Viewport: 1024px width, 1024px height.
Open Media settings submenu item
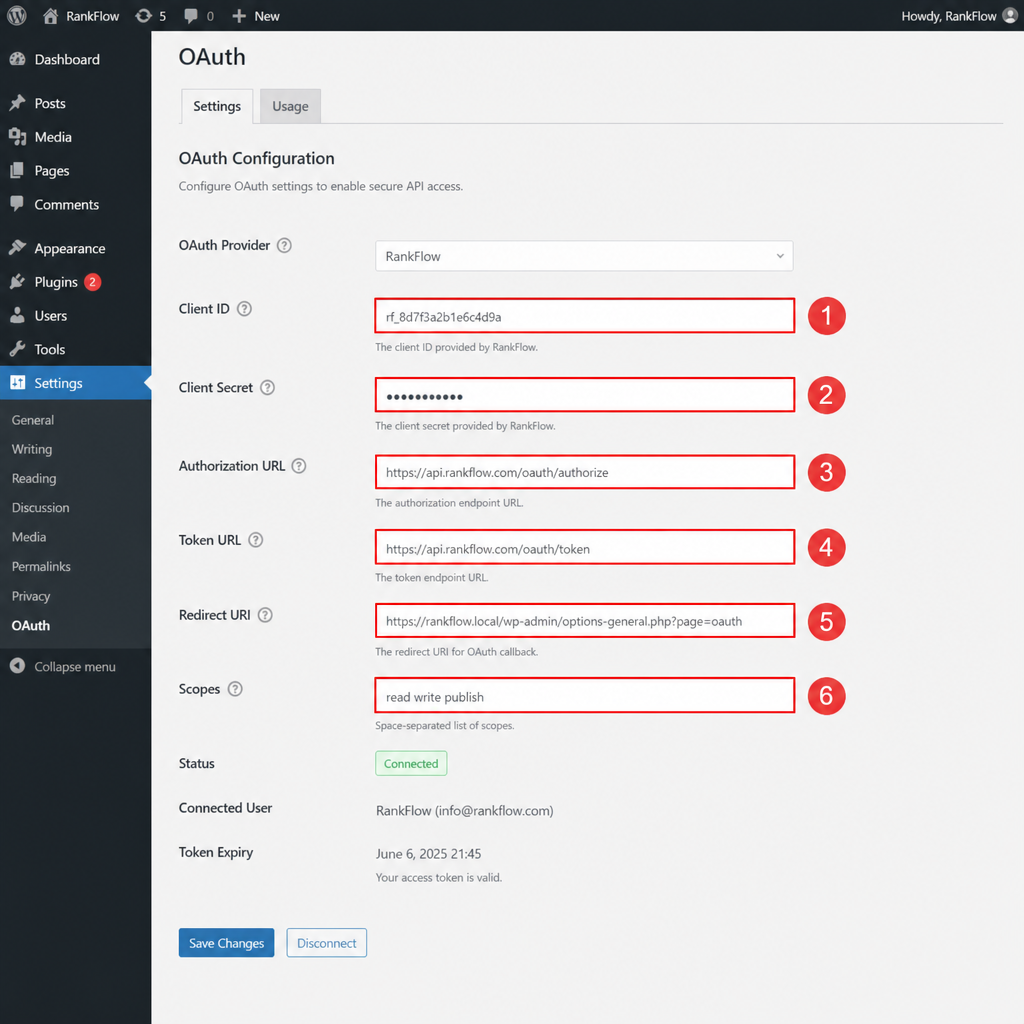coord(29,537)
